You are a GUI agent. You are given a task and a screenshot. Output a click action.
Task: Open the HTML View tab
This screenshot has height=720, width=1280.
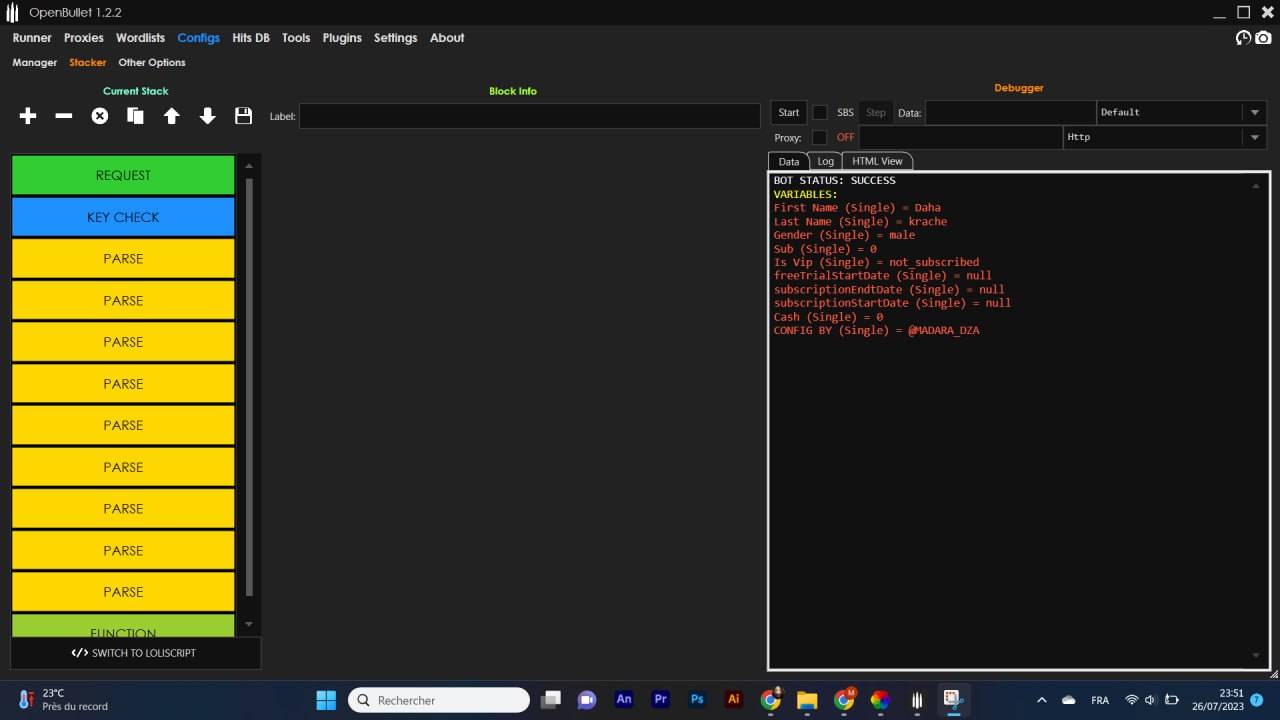[877, 161]
